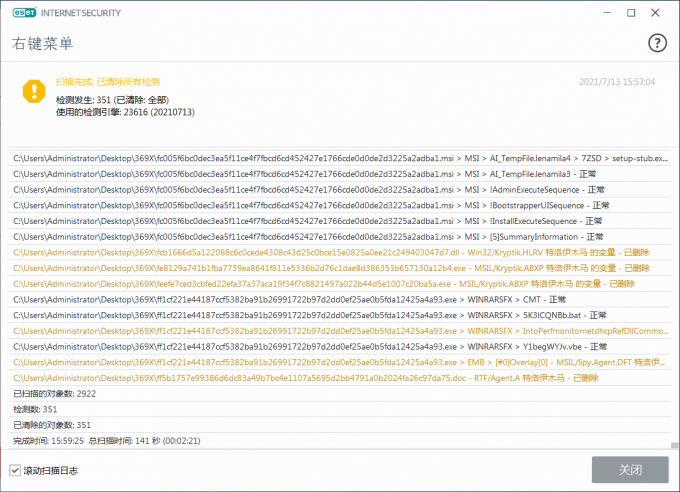This screenshot has width=680, height=492.
Task: Select the Win32/Kryptik.HLRV detection row
Action: click(340, 253)
